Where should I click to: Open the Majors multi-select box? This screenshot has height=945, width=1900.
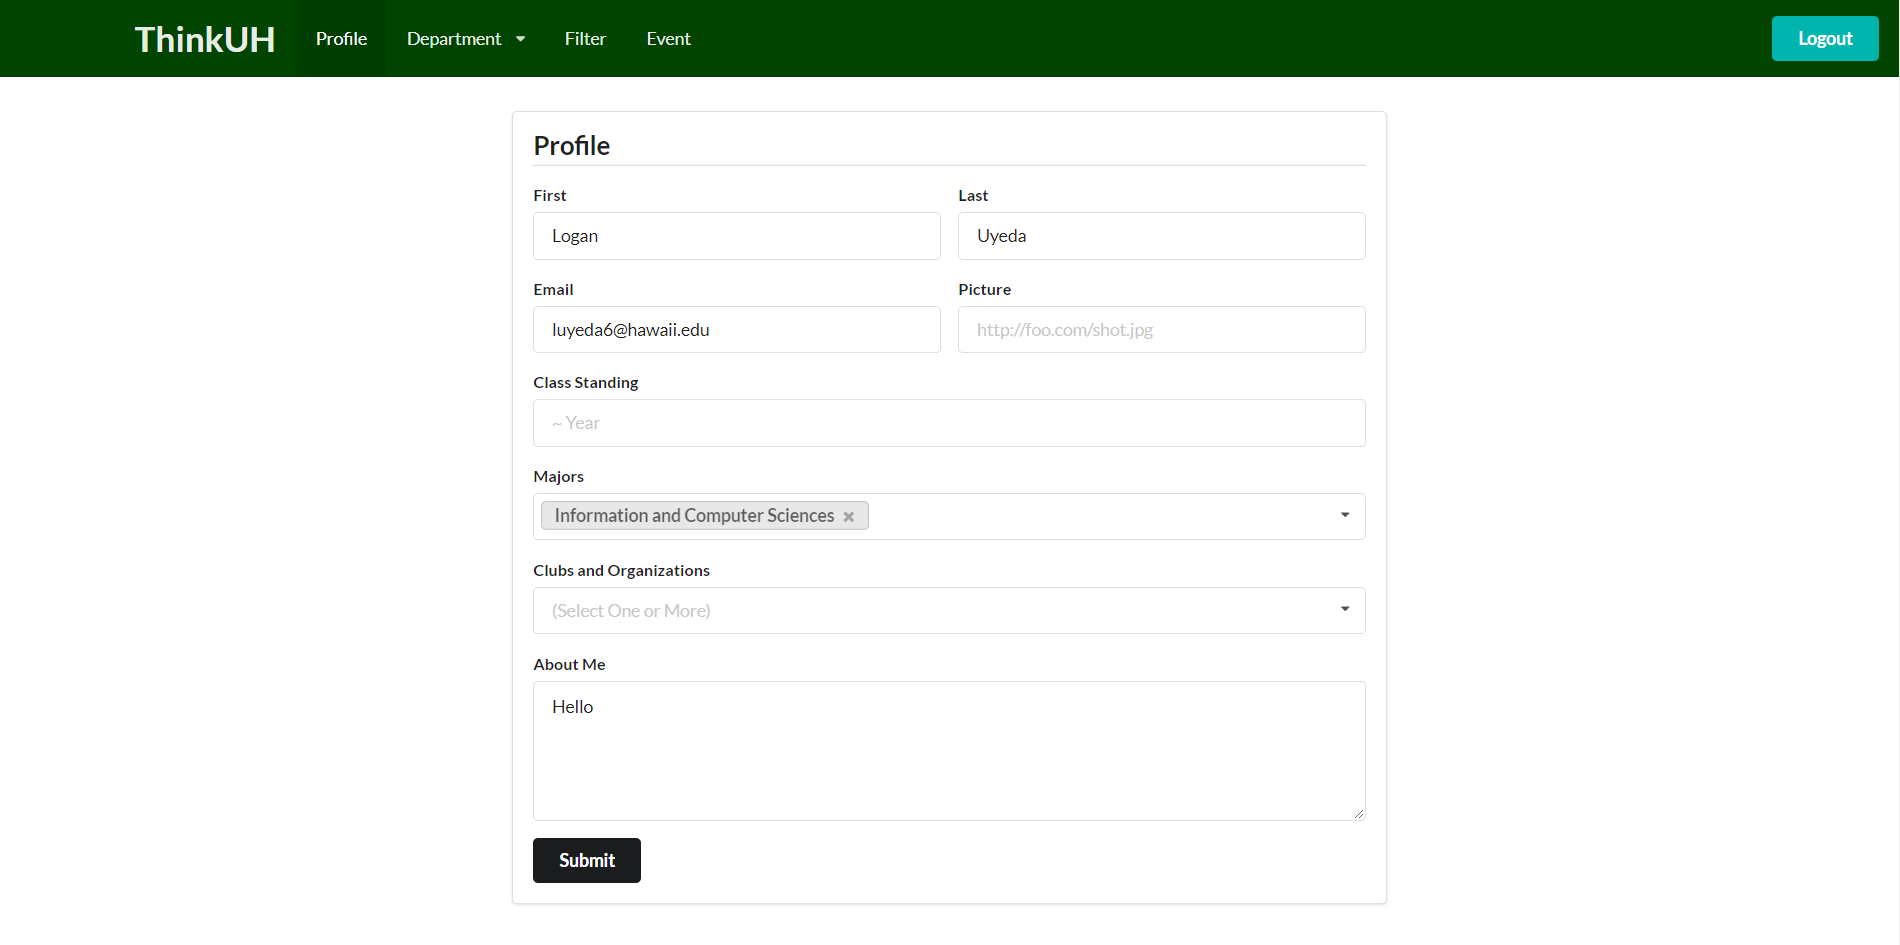pyautogui.click(x=1100, y=516)
